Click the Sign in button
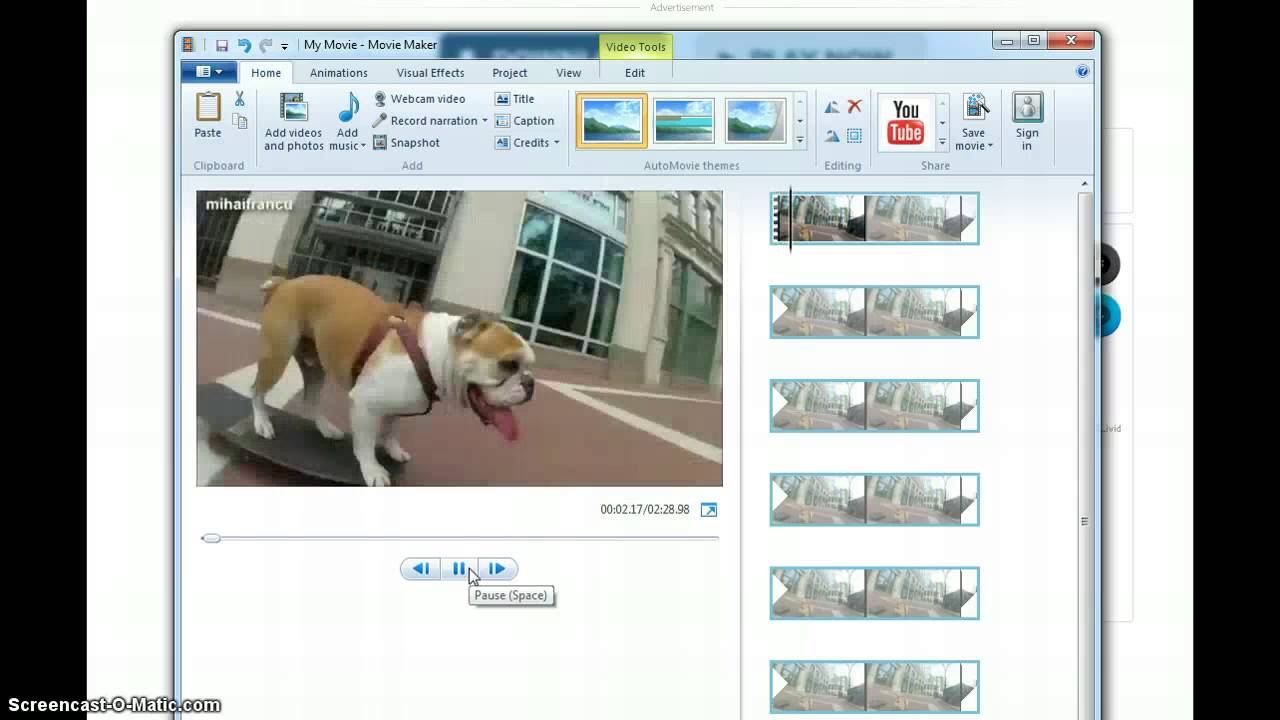Image resolution: width=1280 pixels, height=720 pixels. (x=1027, y=122)
